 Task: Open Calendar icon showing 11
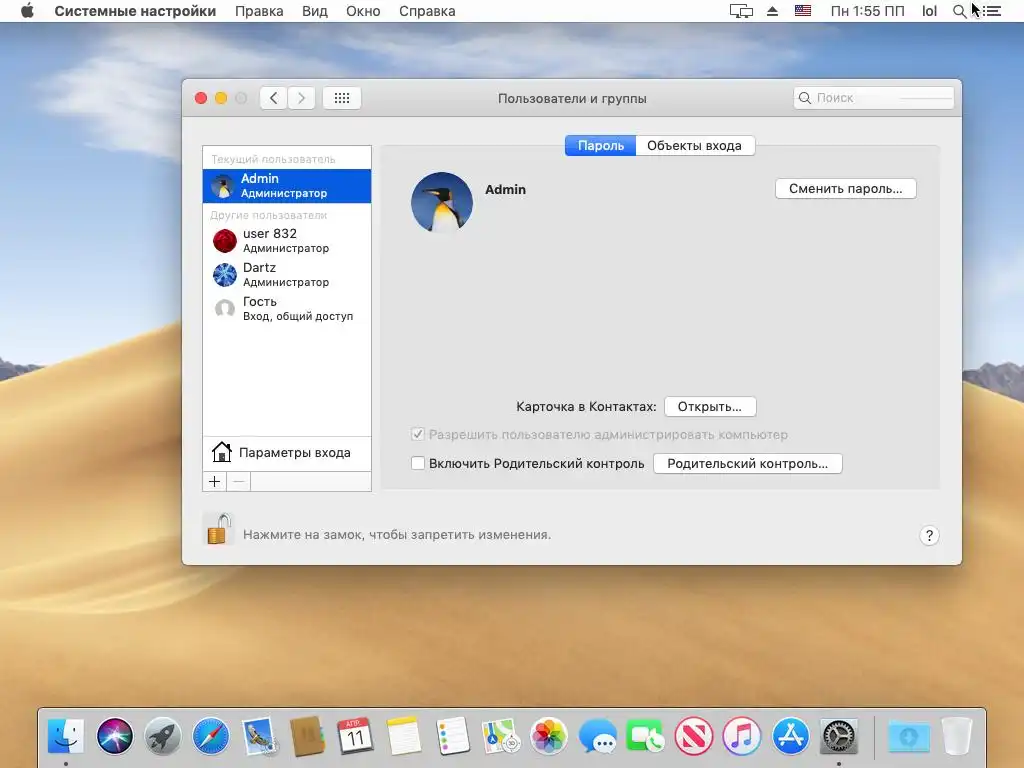coord(355,736)
